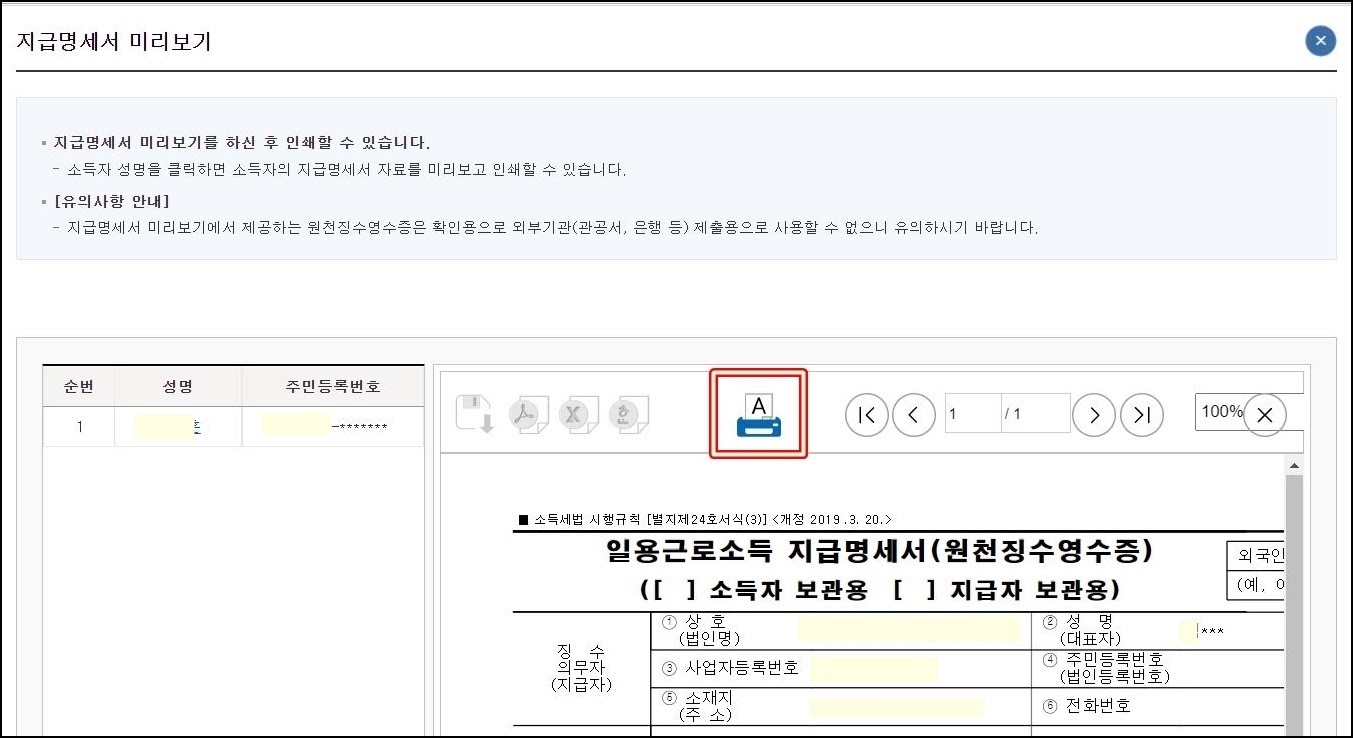
Task: Click the masked resident number cell in row 1
Action: coord(333,427)
